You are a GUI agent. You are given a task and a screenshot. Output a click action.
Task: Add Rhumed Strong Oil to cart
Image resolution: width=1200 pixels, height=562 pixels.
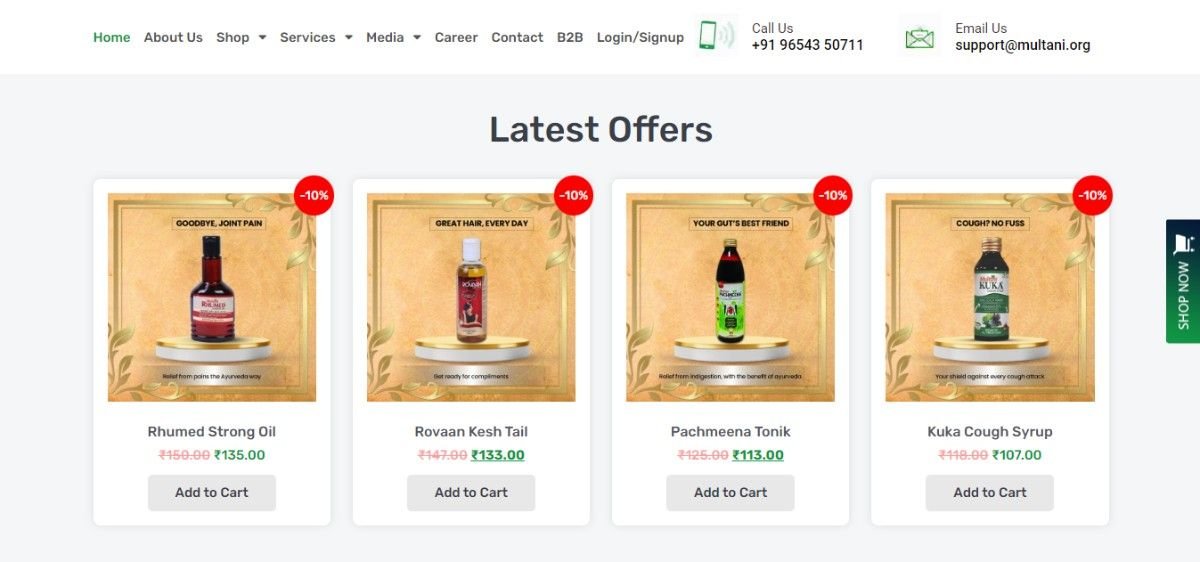click(212, 492)
